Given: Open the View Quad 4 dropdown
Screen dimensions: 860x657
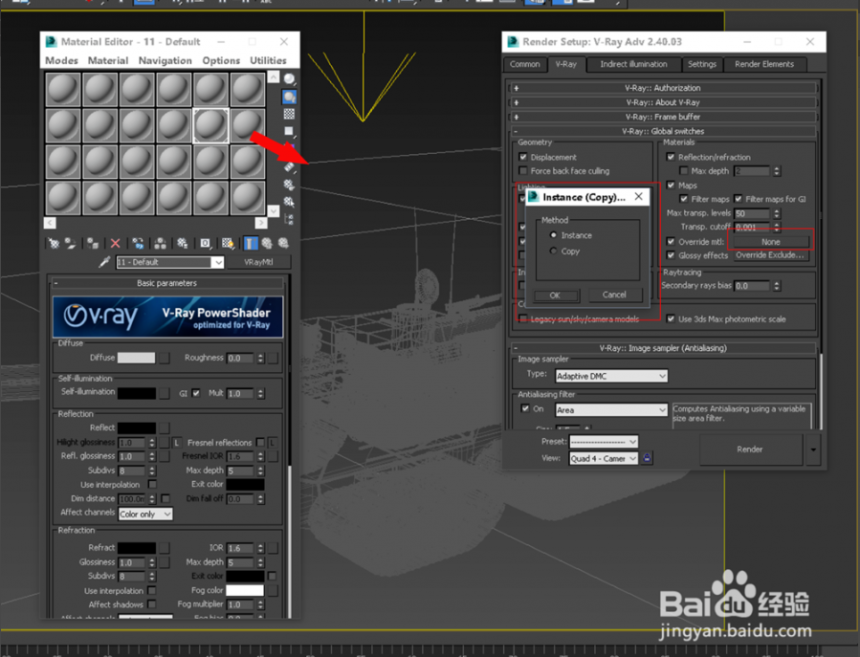Looking at the screenshot, I should click(x=603, y=458).
